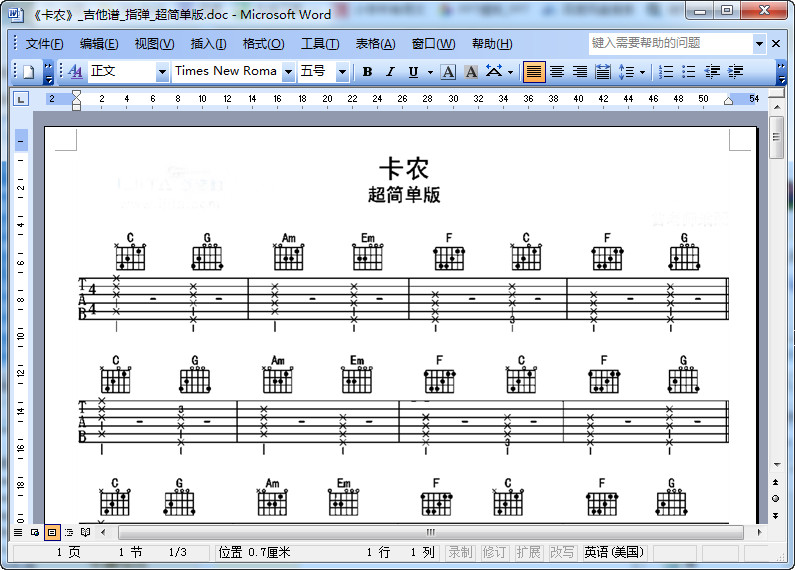Click the help question input box
The width and height of the screenshot is (795, 570).
click(671, 43)
